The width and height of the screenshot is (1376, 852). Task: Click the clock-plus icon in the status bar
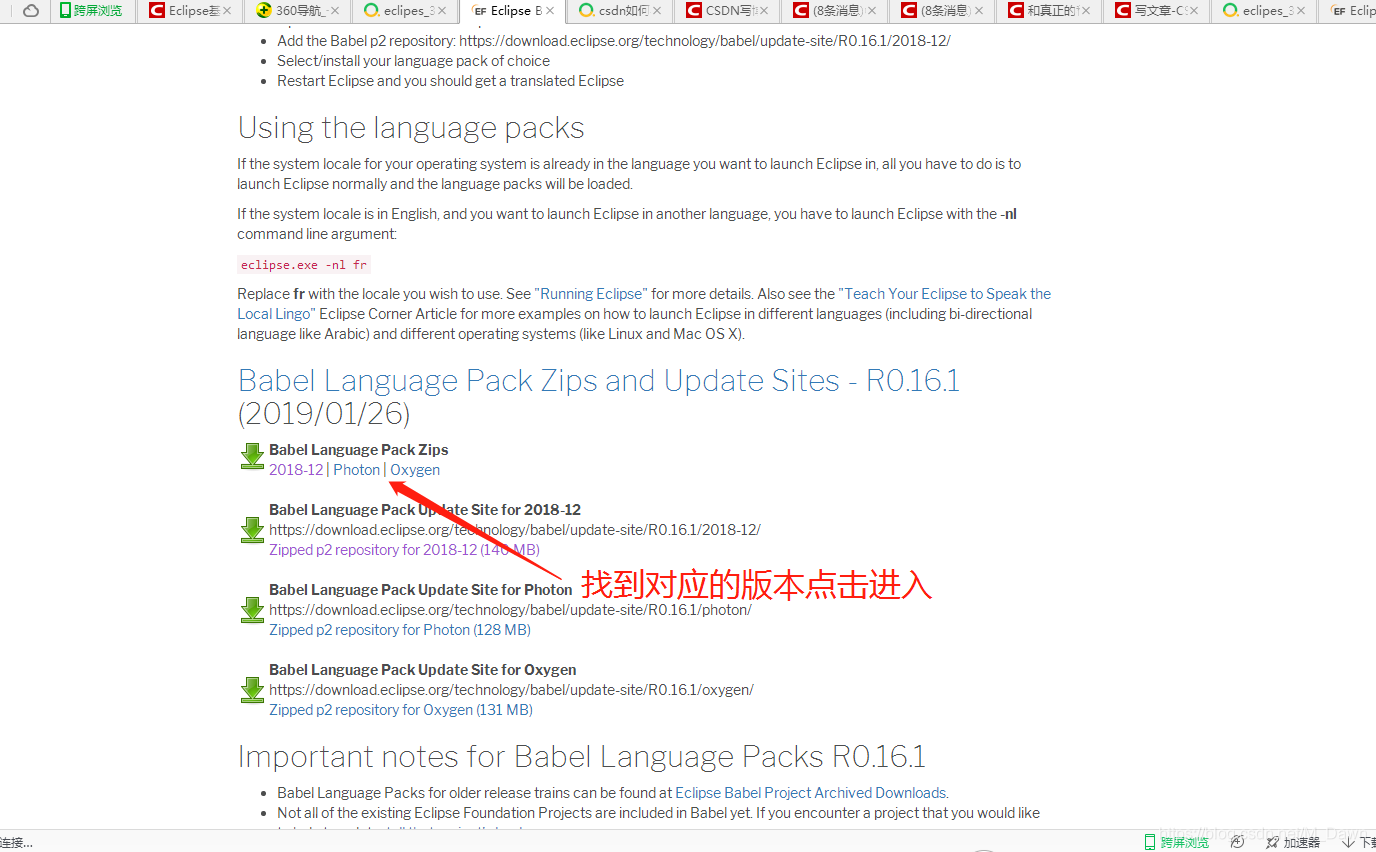(1237, 842)
